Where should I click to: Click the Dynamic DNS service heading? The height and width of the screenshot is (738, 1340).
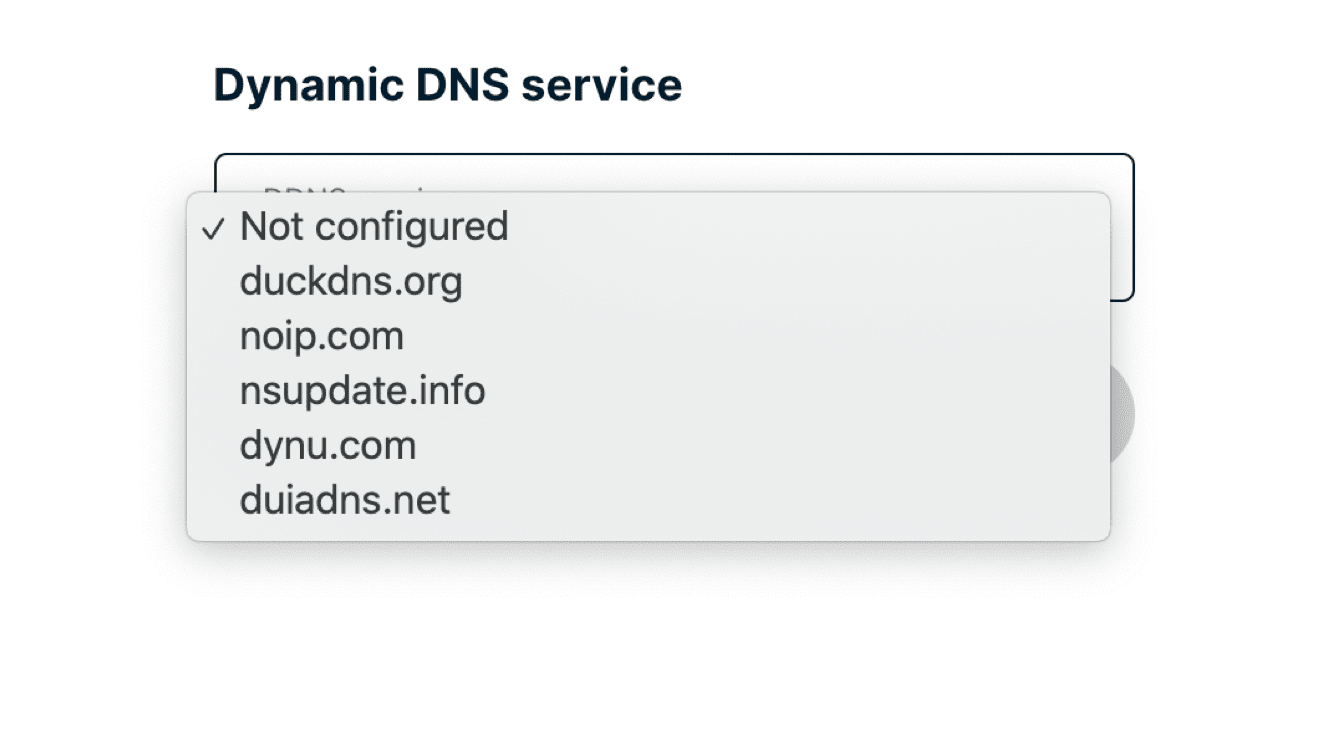click(447, 85)
